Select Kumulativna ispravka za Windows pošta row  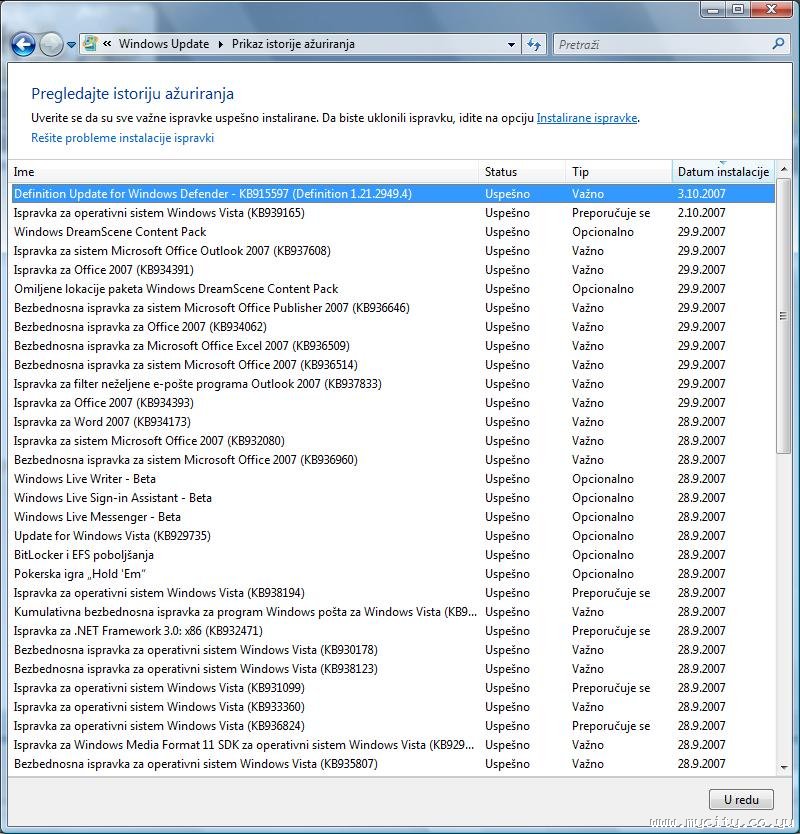click(393, 612)
